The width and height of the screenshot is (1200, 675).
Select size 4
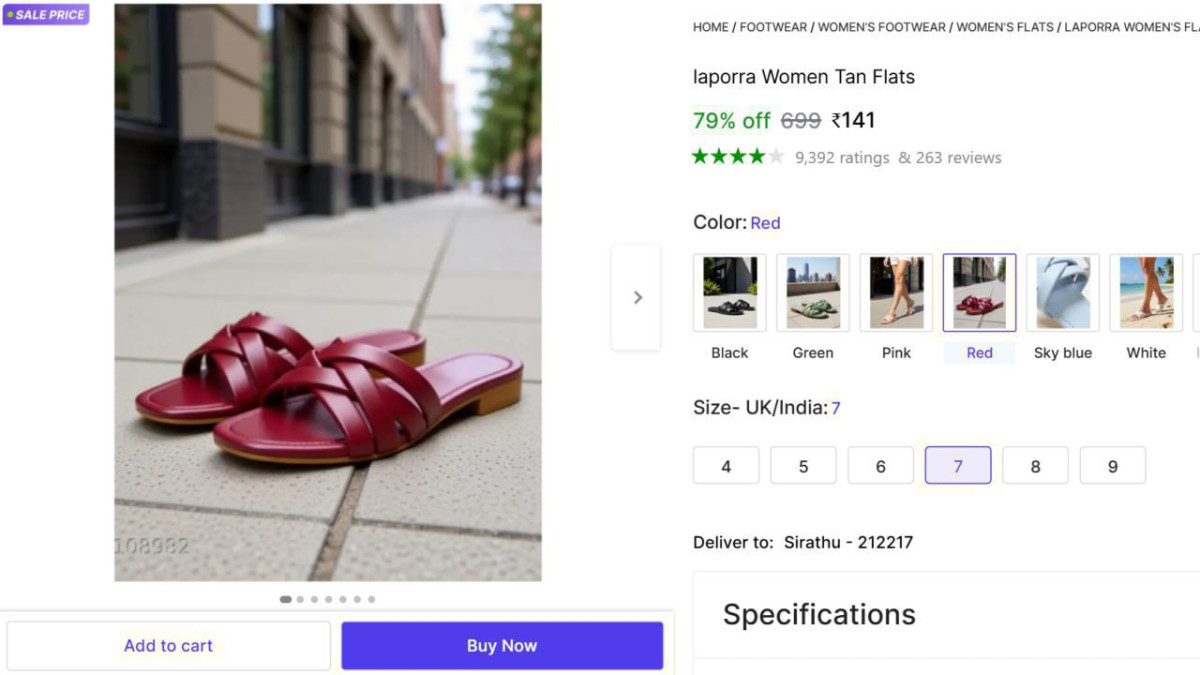pos(726,466)
